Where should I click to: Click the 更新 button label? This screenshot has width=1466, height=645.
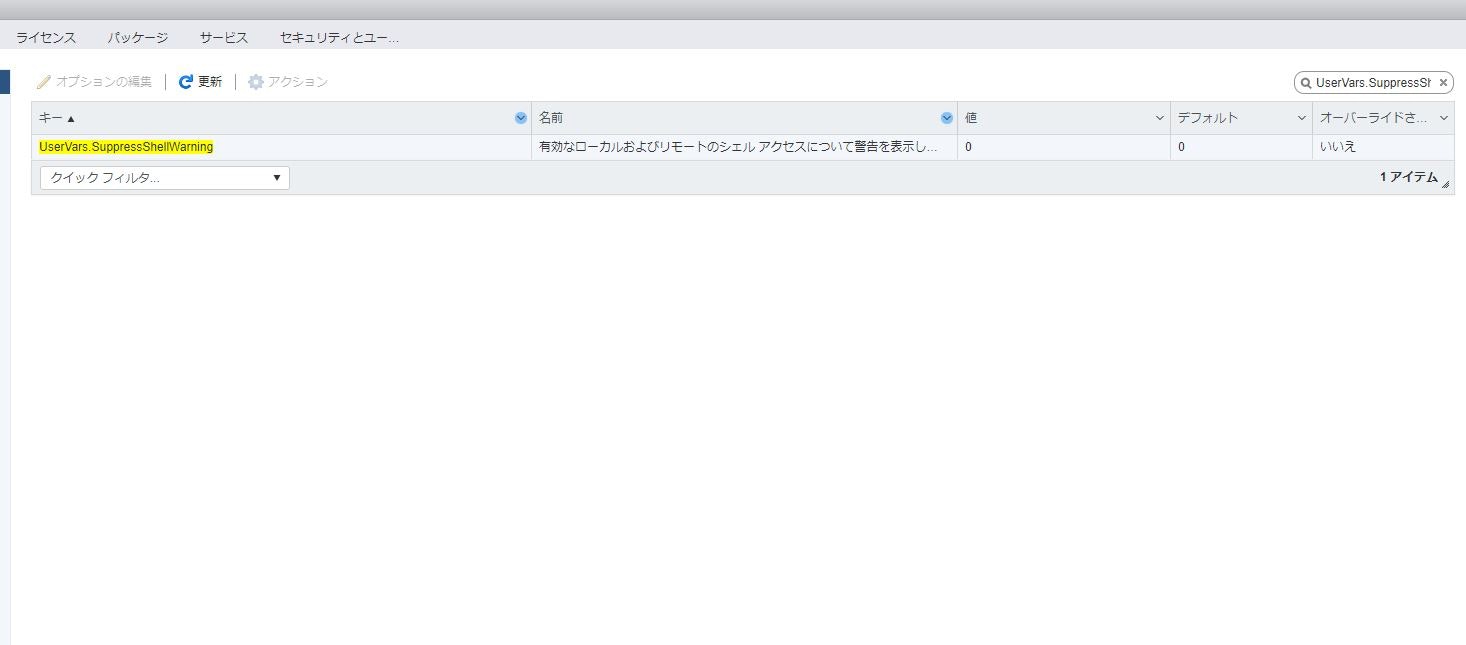(x=210, y=82)
